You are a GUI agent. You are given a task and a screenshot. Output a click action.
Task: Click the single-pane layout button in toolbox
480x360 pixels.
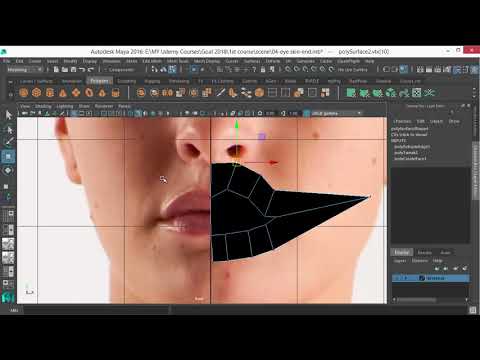pyautogui.click(x=8, y=215)
